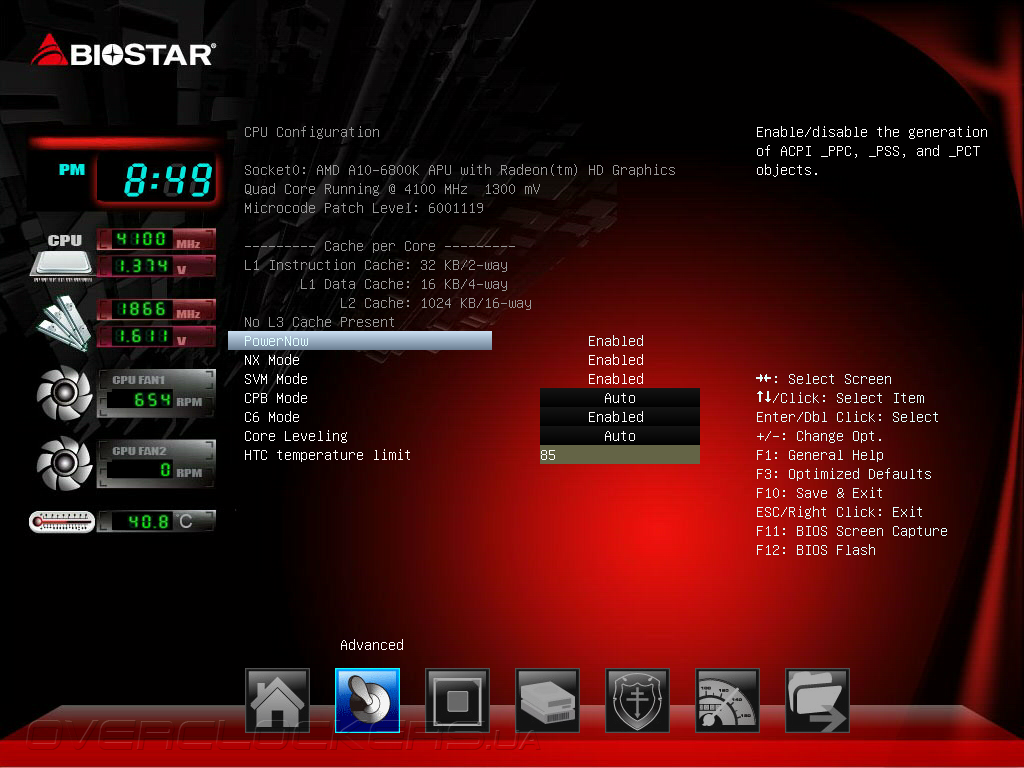Click the CPU chip icon
This screenshot has width=1024, height=768.
click(63, 264)
